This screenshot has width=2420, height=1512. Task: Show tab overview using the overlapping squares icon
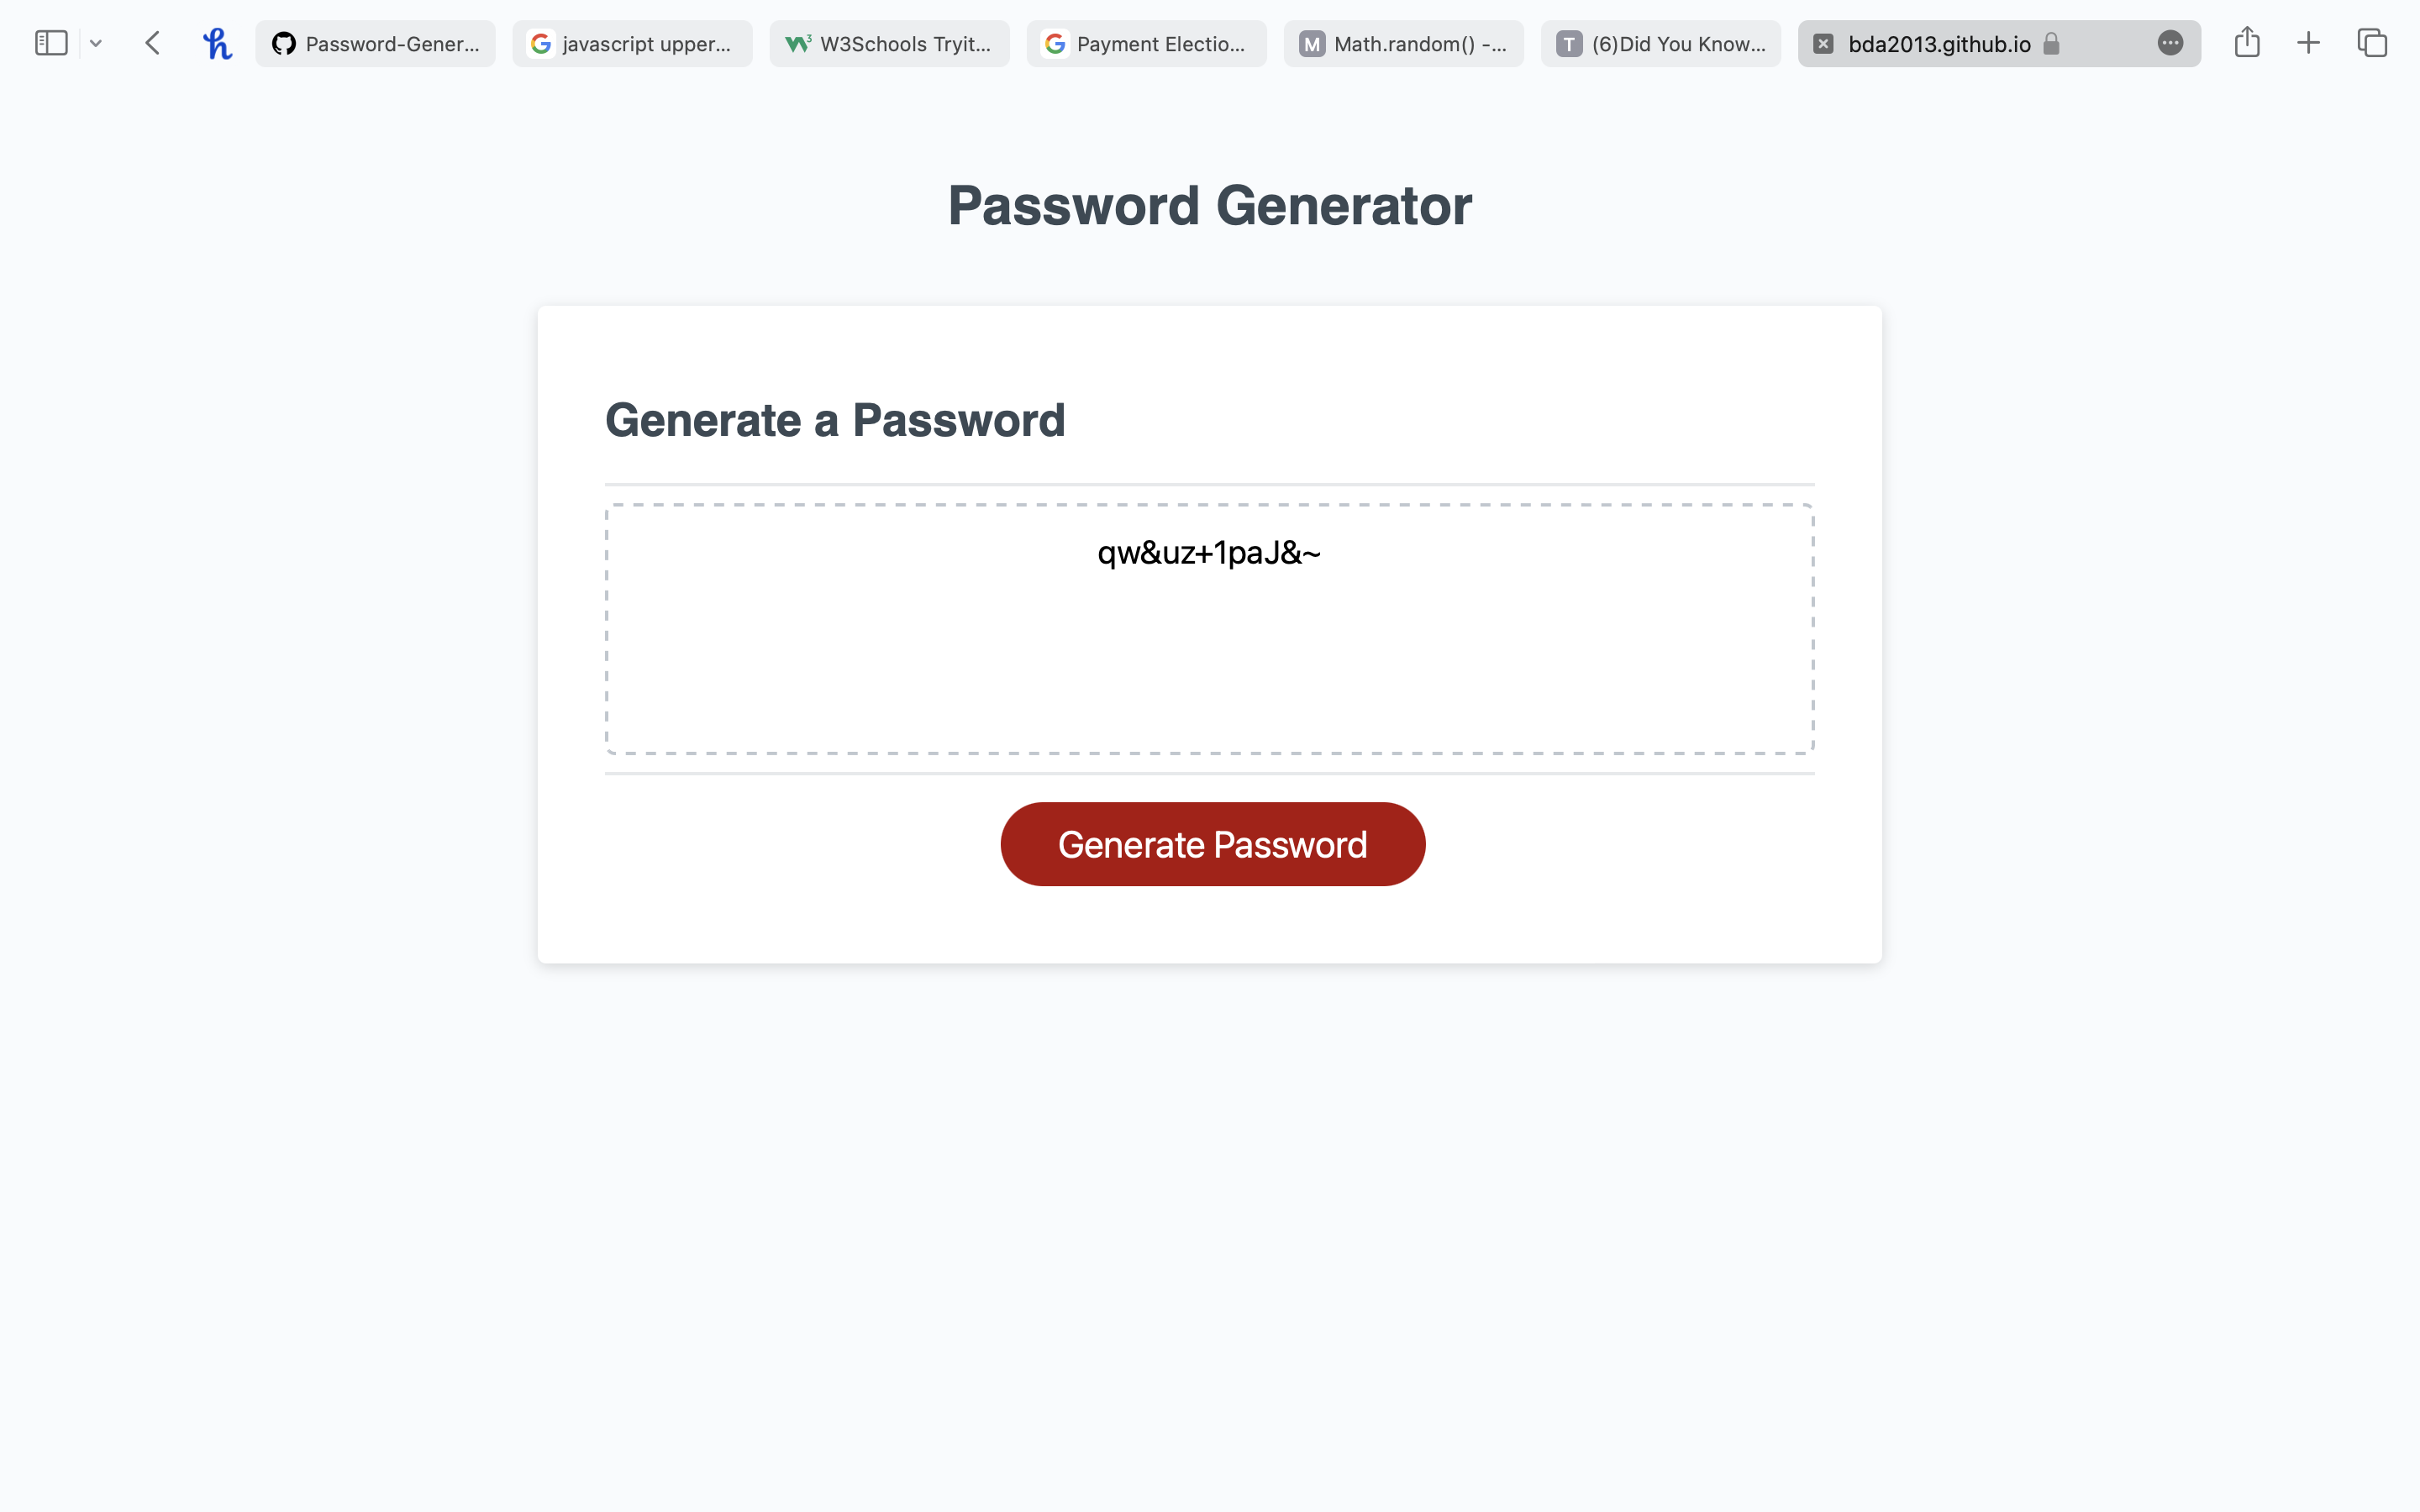pos(2371,42)
